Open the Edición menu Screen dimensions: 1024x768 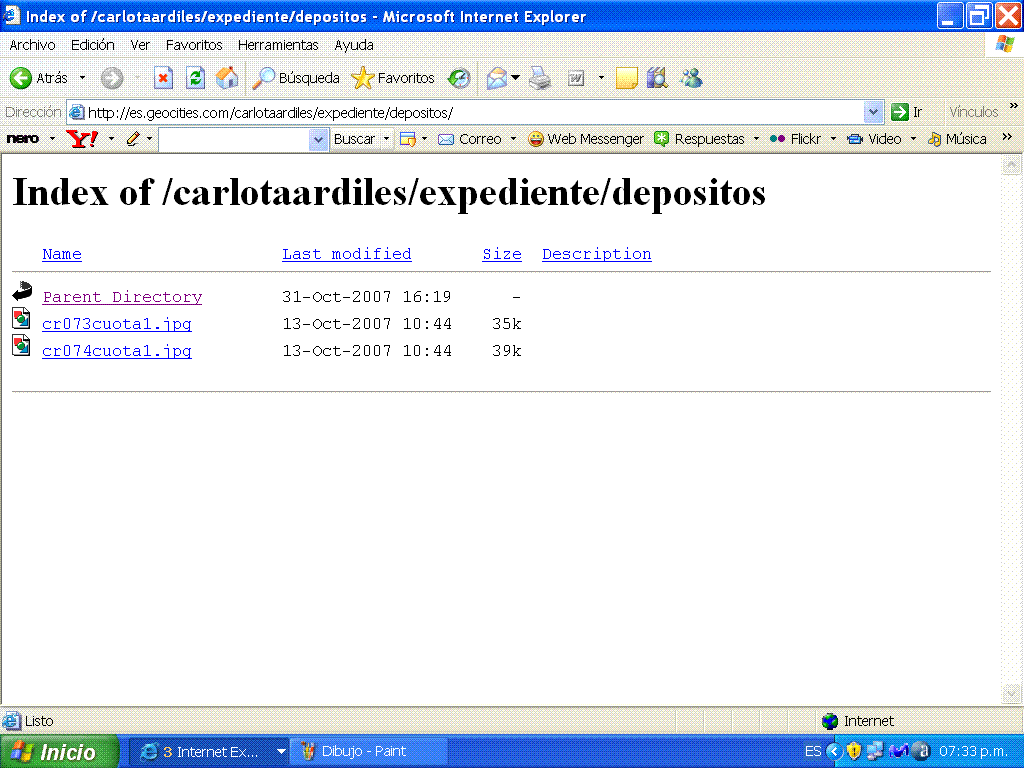coord(93,45)
